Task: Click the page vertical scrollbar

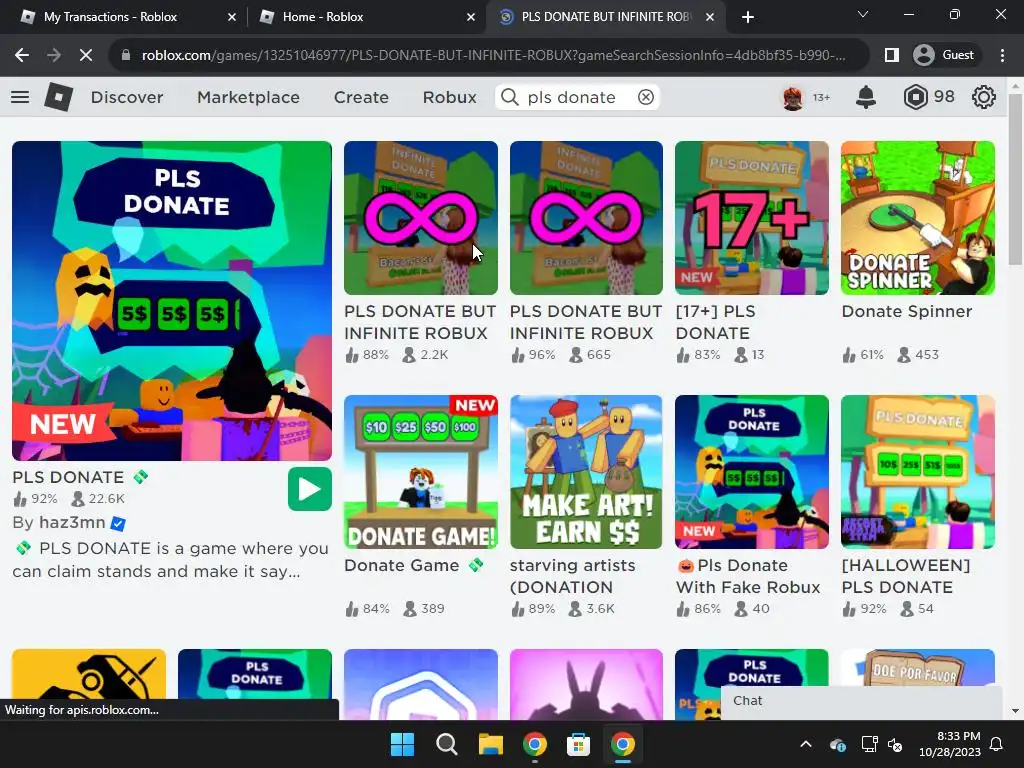Action: (x=1015, y=180)
